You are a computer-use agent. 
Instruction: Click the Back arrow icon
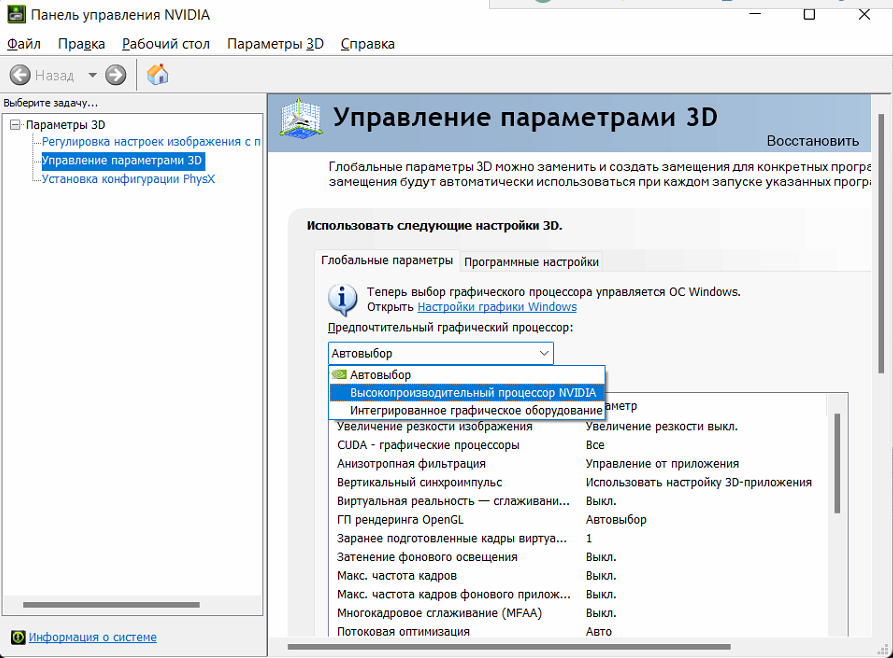[20, 75]
